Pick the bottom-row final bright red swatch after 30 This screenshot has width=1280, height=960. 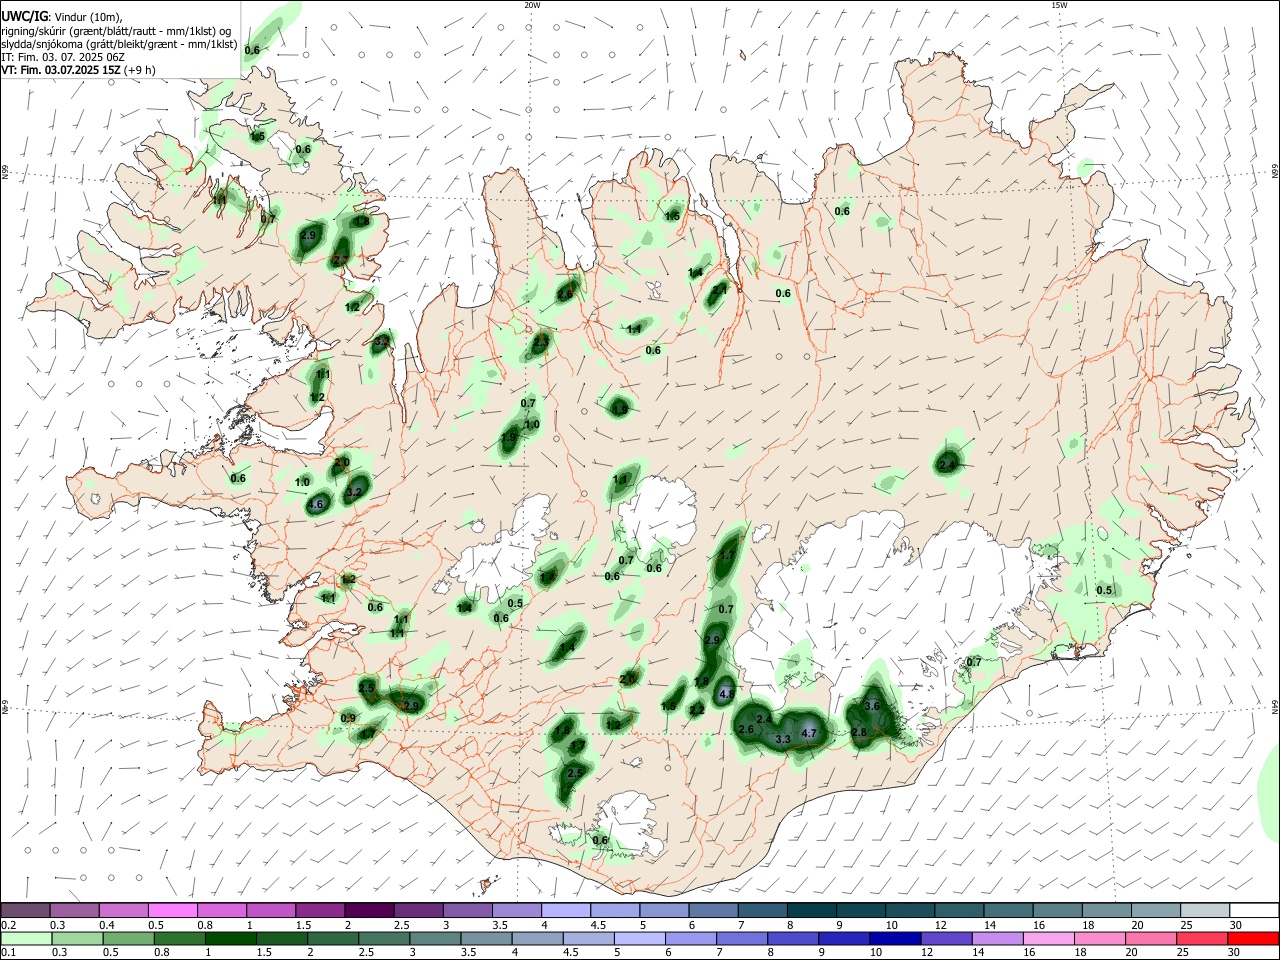click(1253, 939)
